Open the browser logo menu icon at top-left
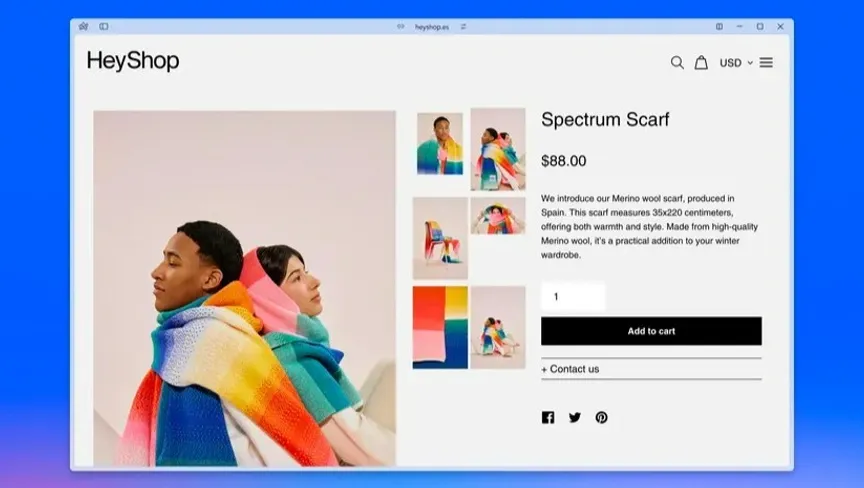This screenshot has width=864, height=488. coord(83,26)
